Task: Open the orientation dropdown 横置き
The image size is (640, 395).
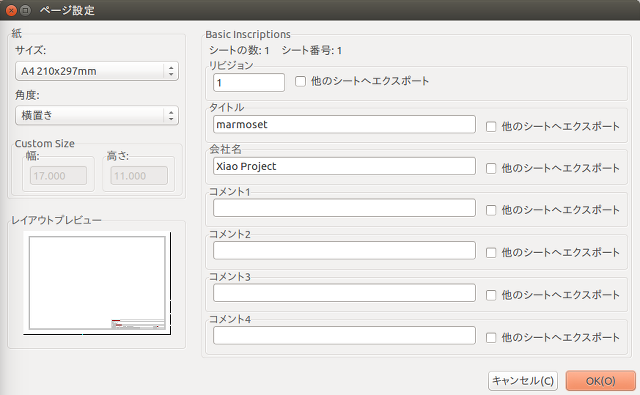Action: click(97, 115)
